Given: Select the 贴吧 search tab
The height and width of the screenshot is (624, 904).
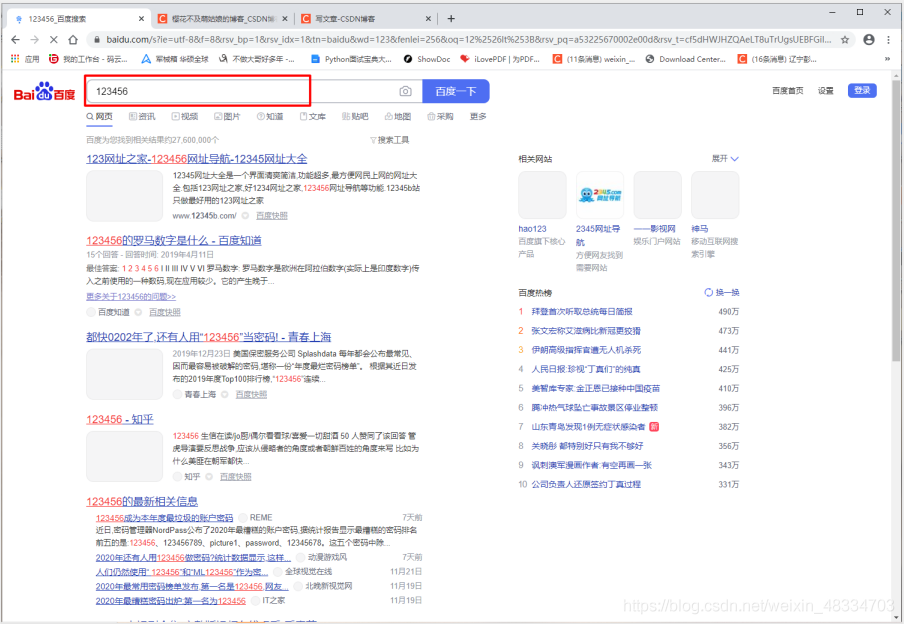Looking at the screenshot, I should pyautogui.click(x=355, y=116).
